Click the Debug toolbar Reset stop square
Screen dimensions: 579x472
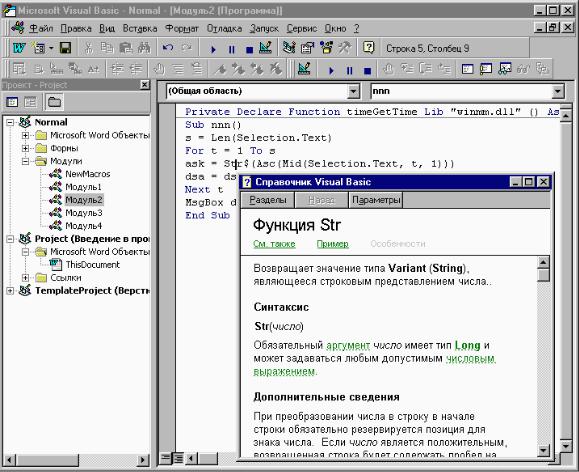[367, 70]
